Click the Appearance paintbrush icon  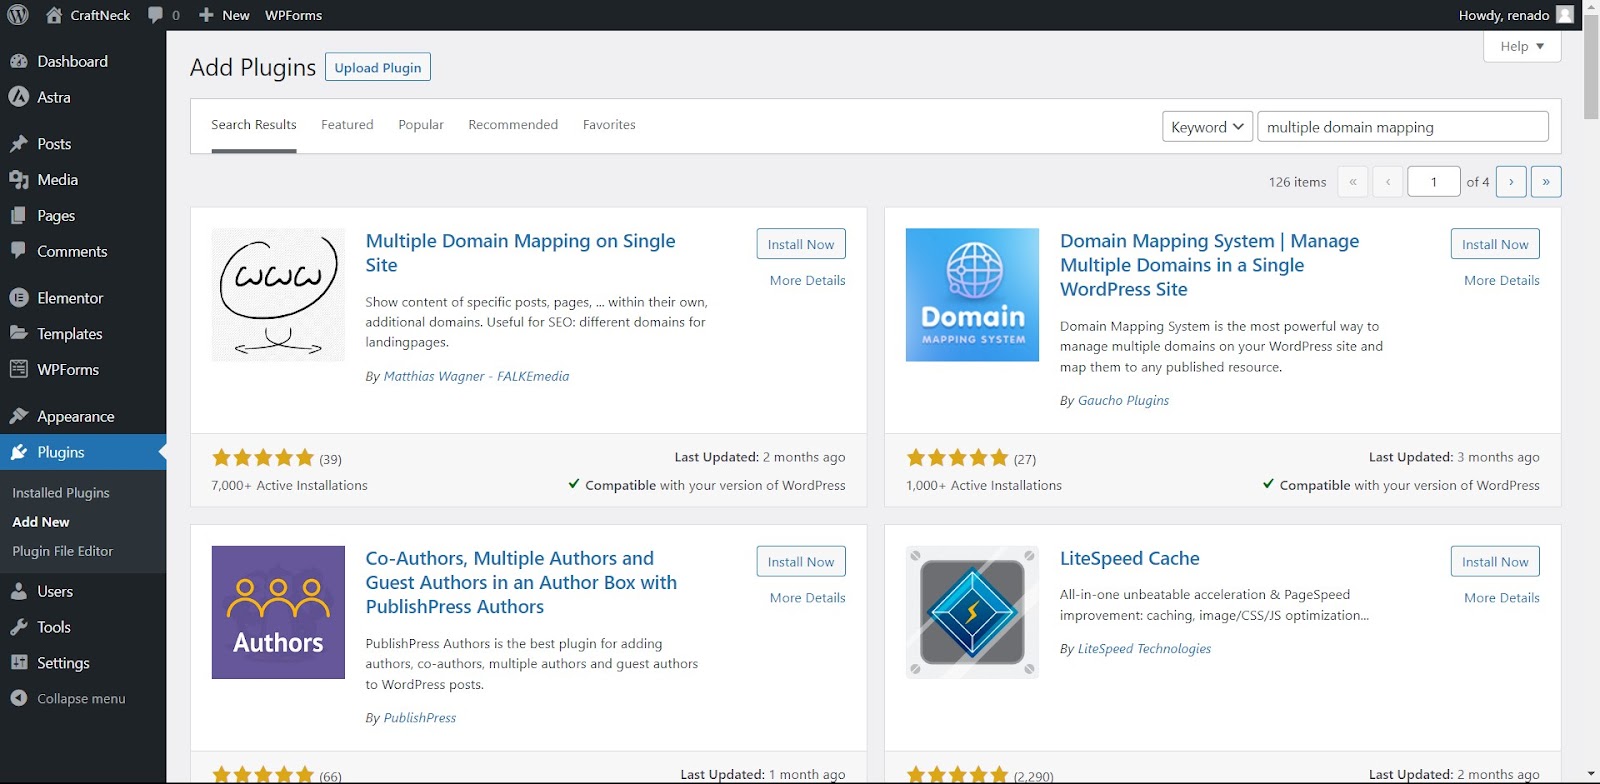19,416
